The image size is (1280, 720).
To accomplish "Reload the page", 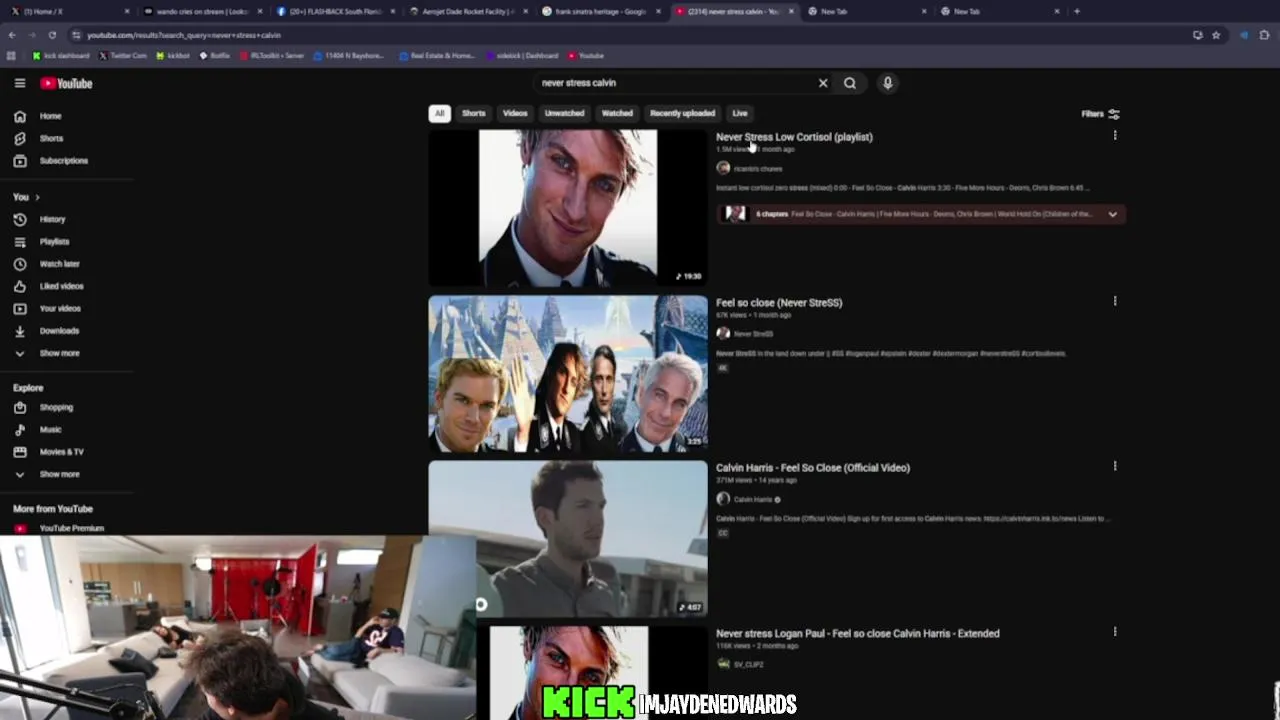I will point(52,35).
